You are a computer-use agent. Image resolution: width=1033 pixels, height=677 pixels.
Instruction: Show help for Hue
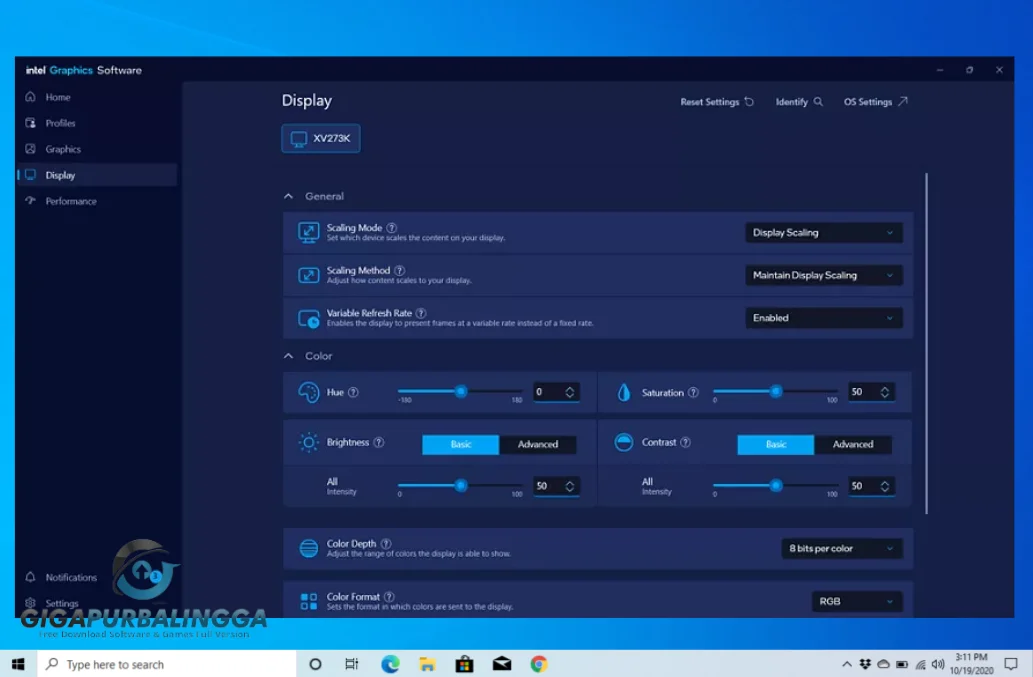(x=353, y=393)
